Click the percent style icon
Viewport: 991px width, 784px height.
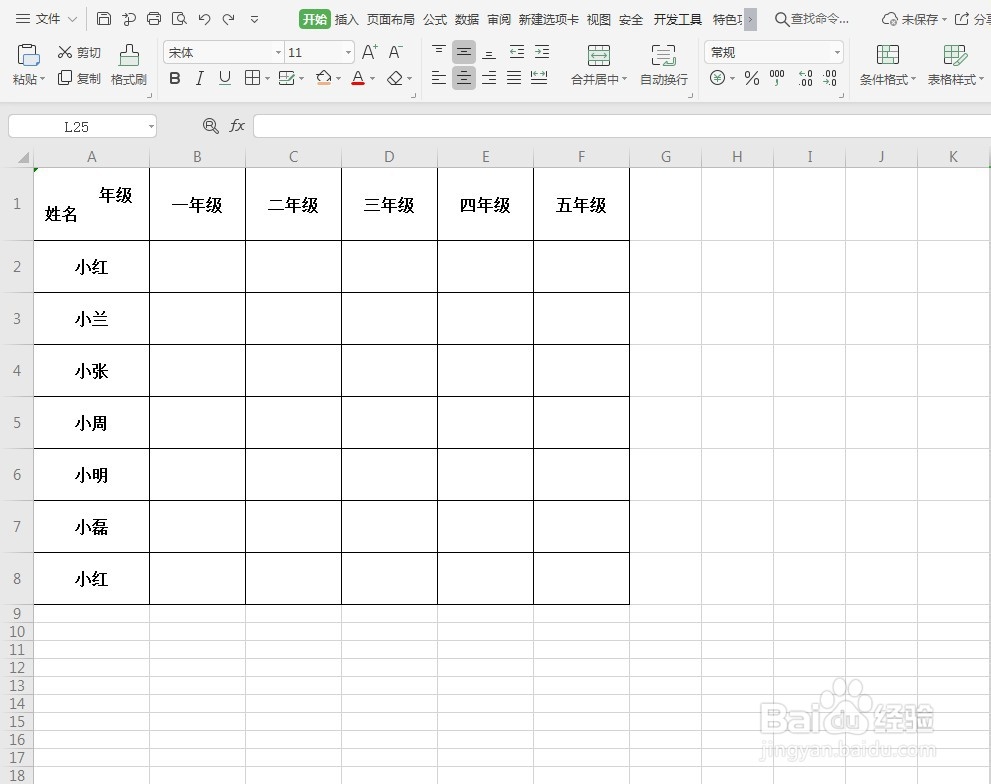click(x=752, y=78)
